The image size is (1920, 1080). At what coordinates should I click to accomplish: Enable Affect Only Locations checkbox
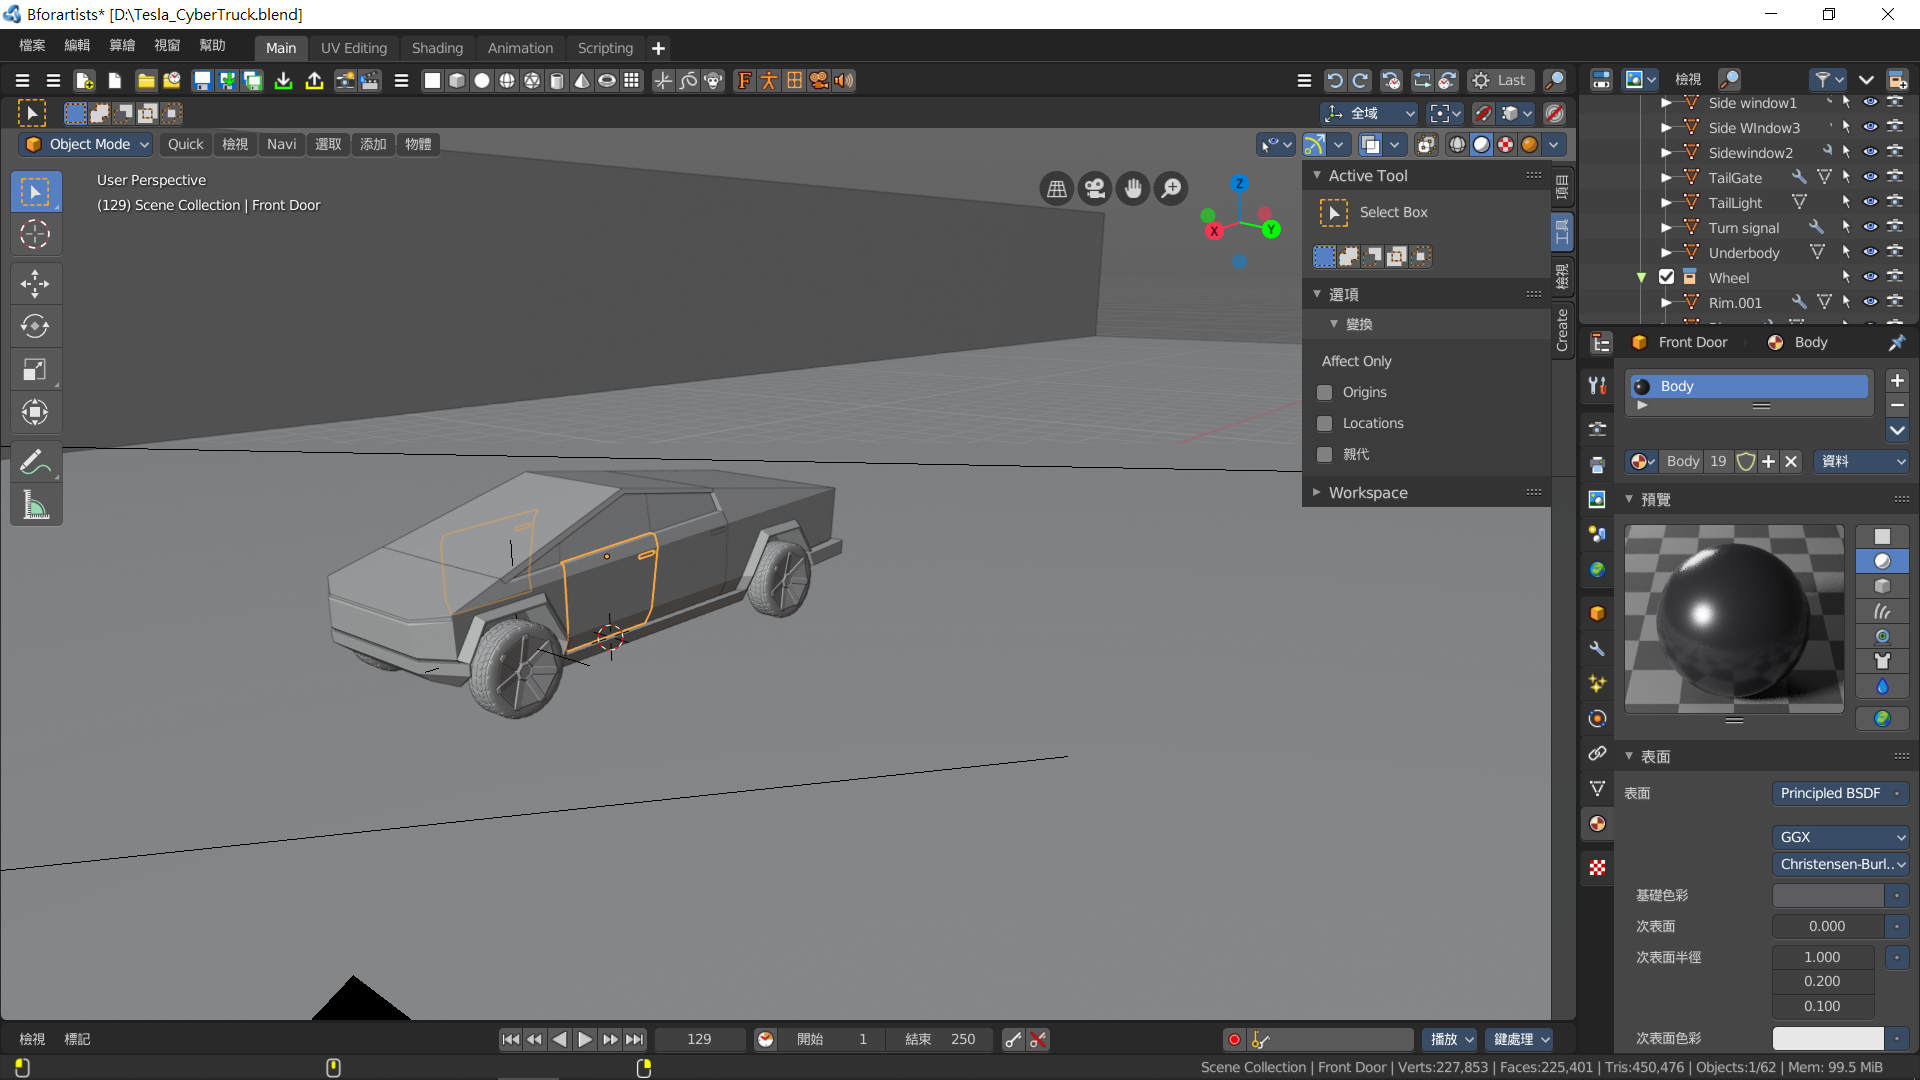coord(1325,423)
